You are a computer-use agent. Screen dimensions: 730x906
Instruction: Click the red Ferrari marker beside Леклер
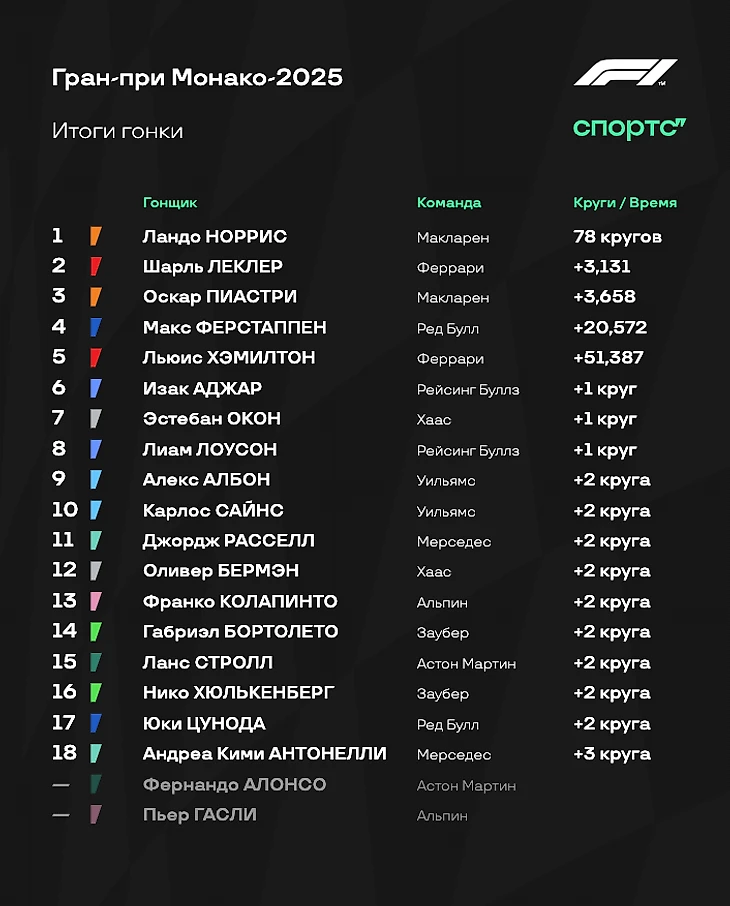(x=96, y=266)
